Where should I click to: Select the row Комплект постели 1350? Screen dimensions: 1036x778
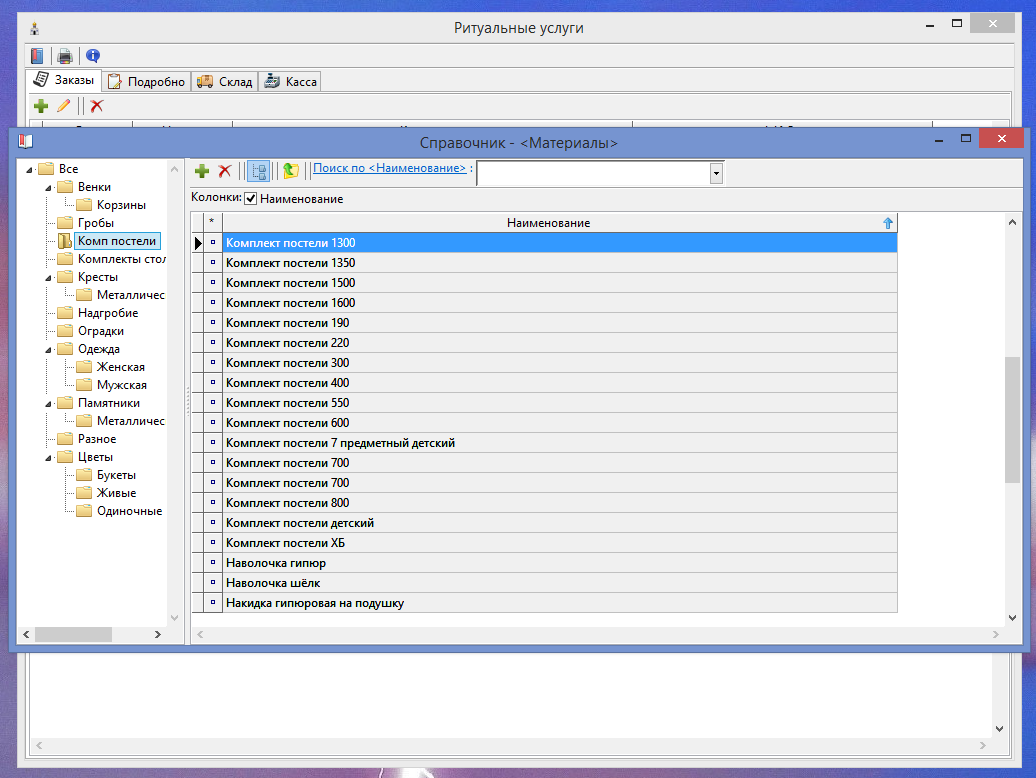click(x=560, y=263)
